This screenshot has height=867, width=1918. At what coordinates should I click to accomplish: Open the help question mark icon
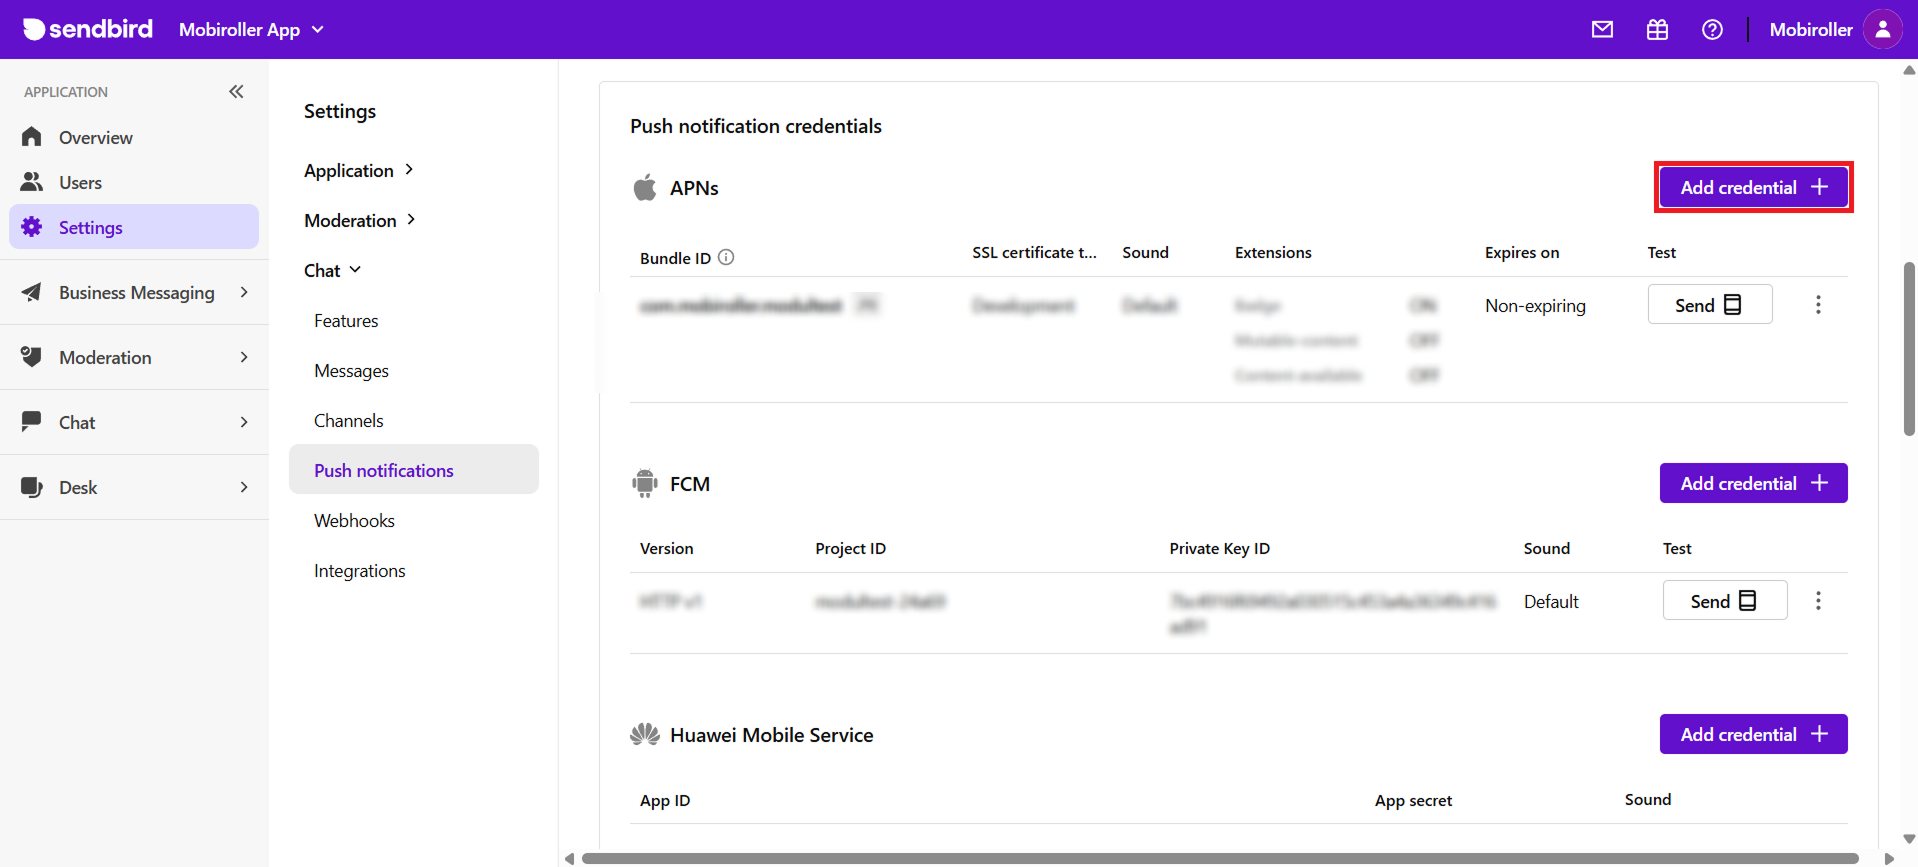(1712, 30)
